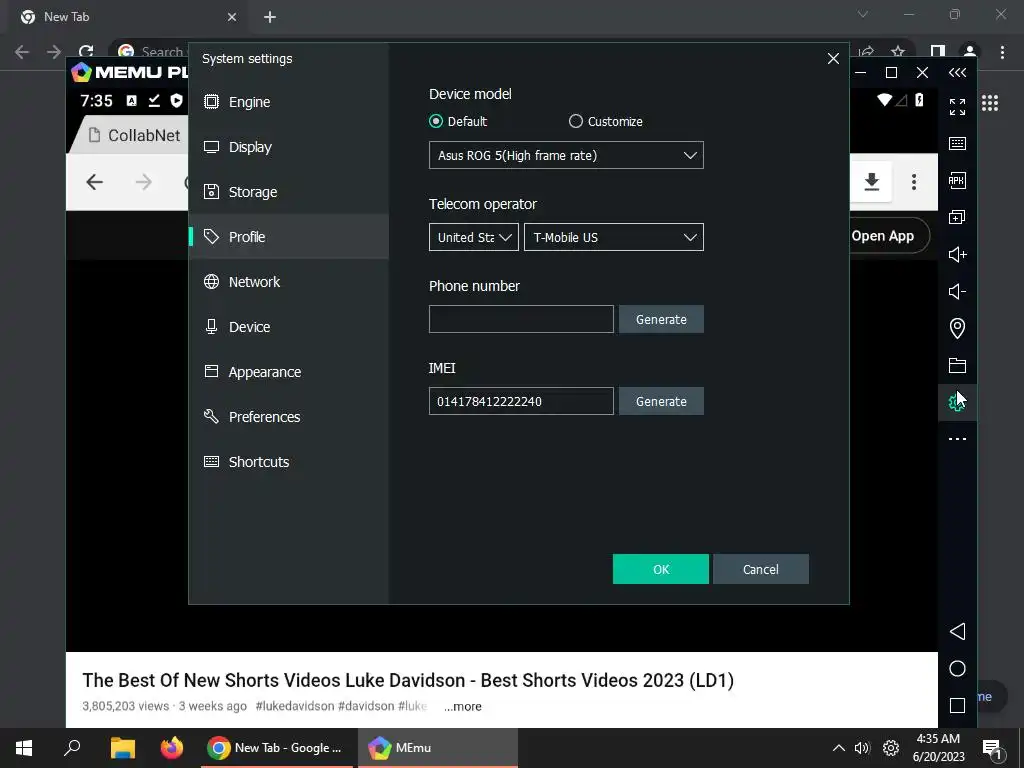Tap the Android recent apps square
Viewport: 1024px width, 768px height.
coord(957,705)
